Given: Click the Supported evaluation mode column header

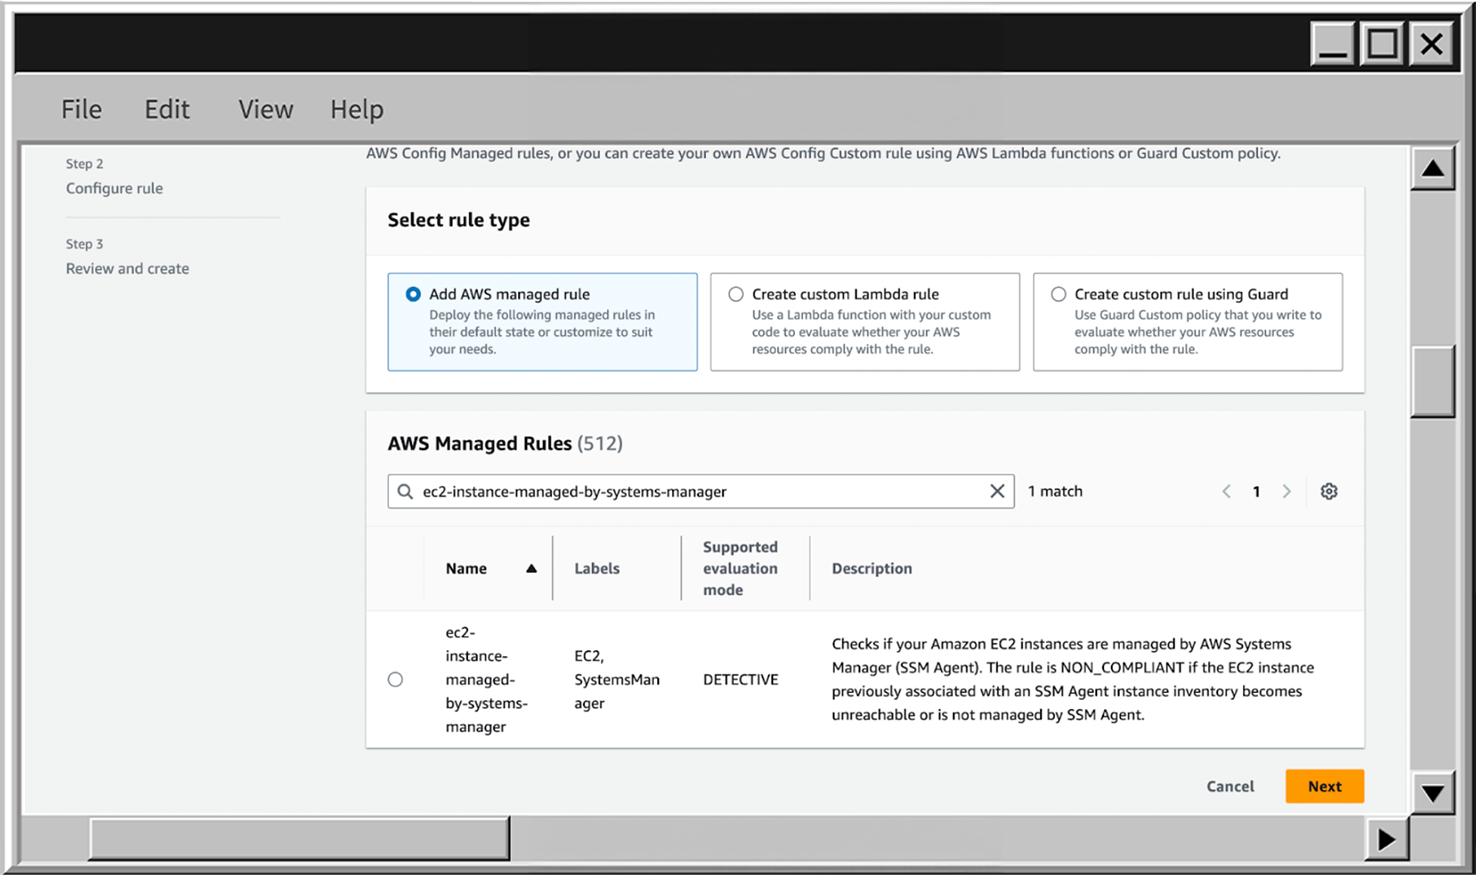Looking at the screenshot, I should point(740,568).
